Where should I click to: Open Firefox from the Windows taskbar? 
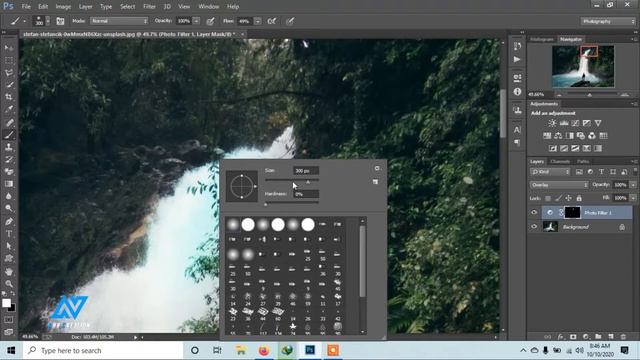[264, 350]
